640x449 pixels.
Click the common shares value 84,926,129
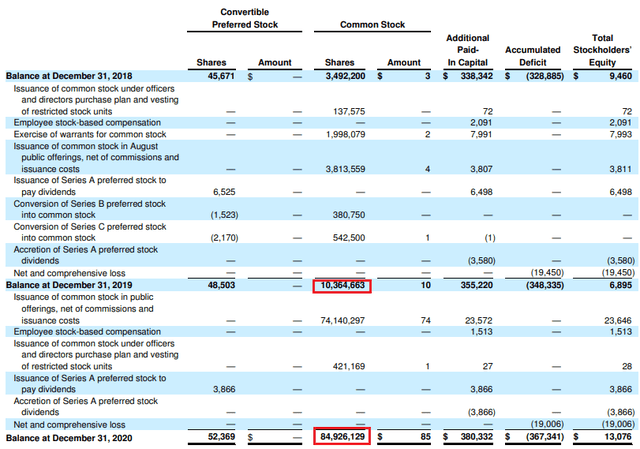[342, 437]
